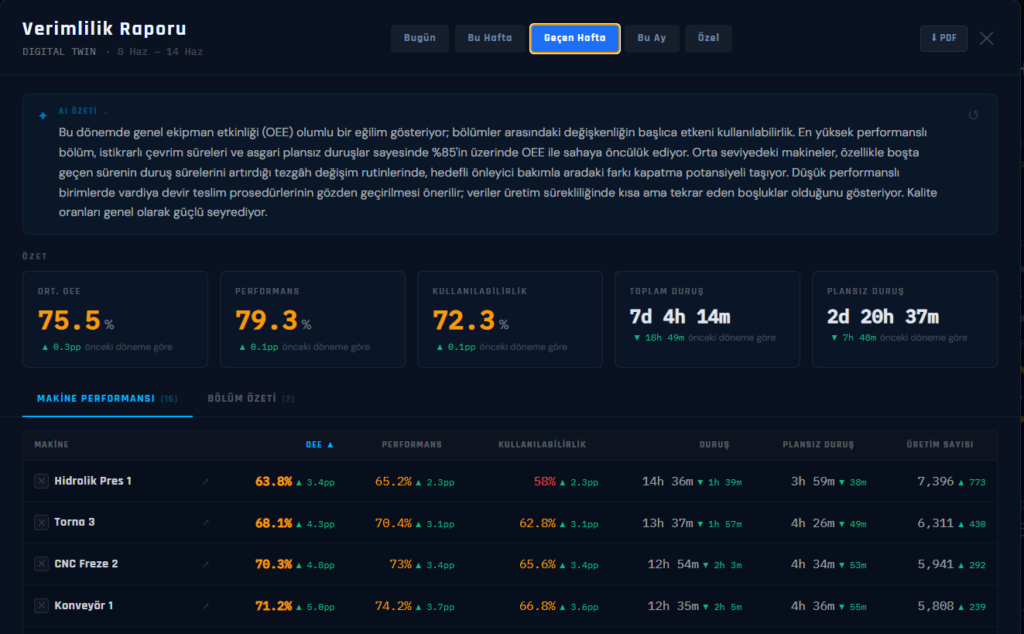Open CNC Freze 2 detail arrow icon
Image resolution: width=1024 pixels, height=634 pixels.
(x=206, y=564)
